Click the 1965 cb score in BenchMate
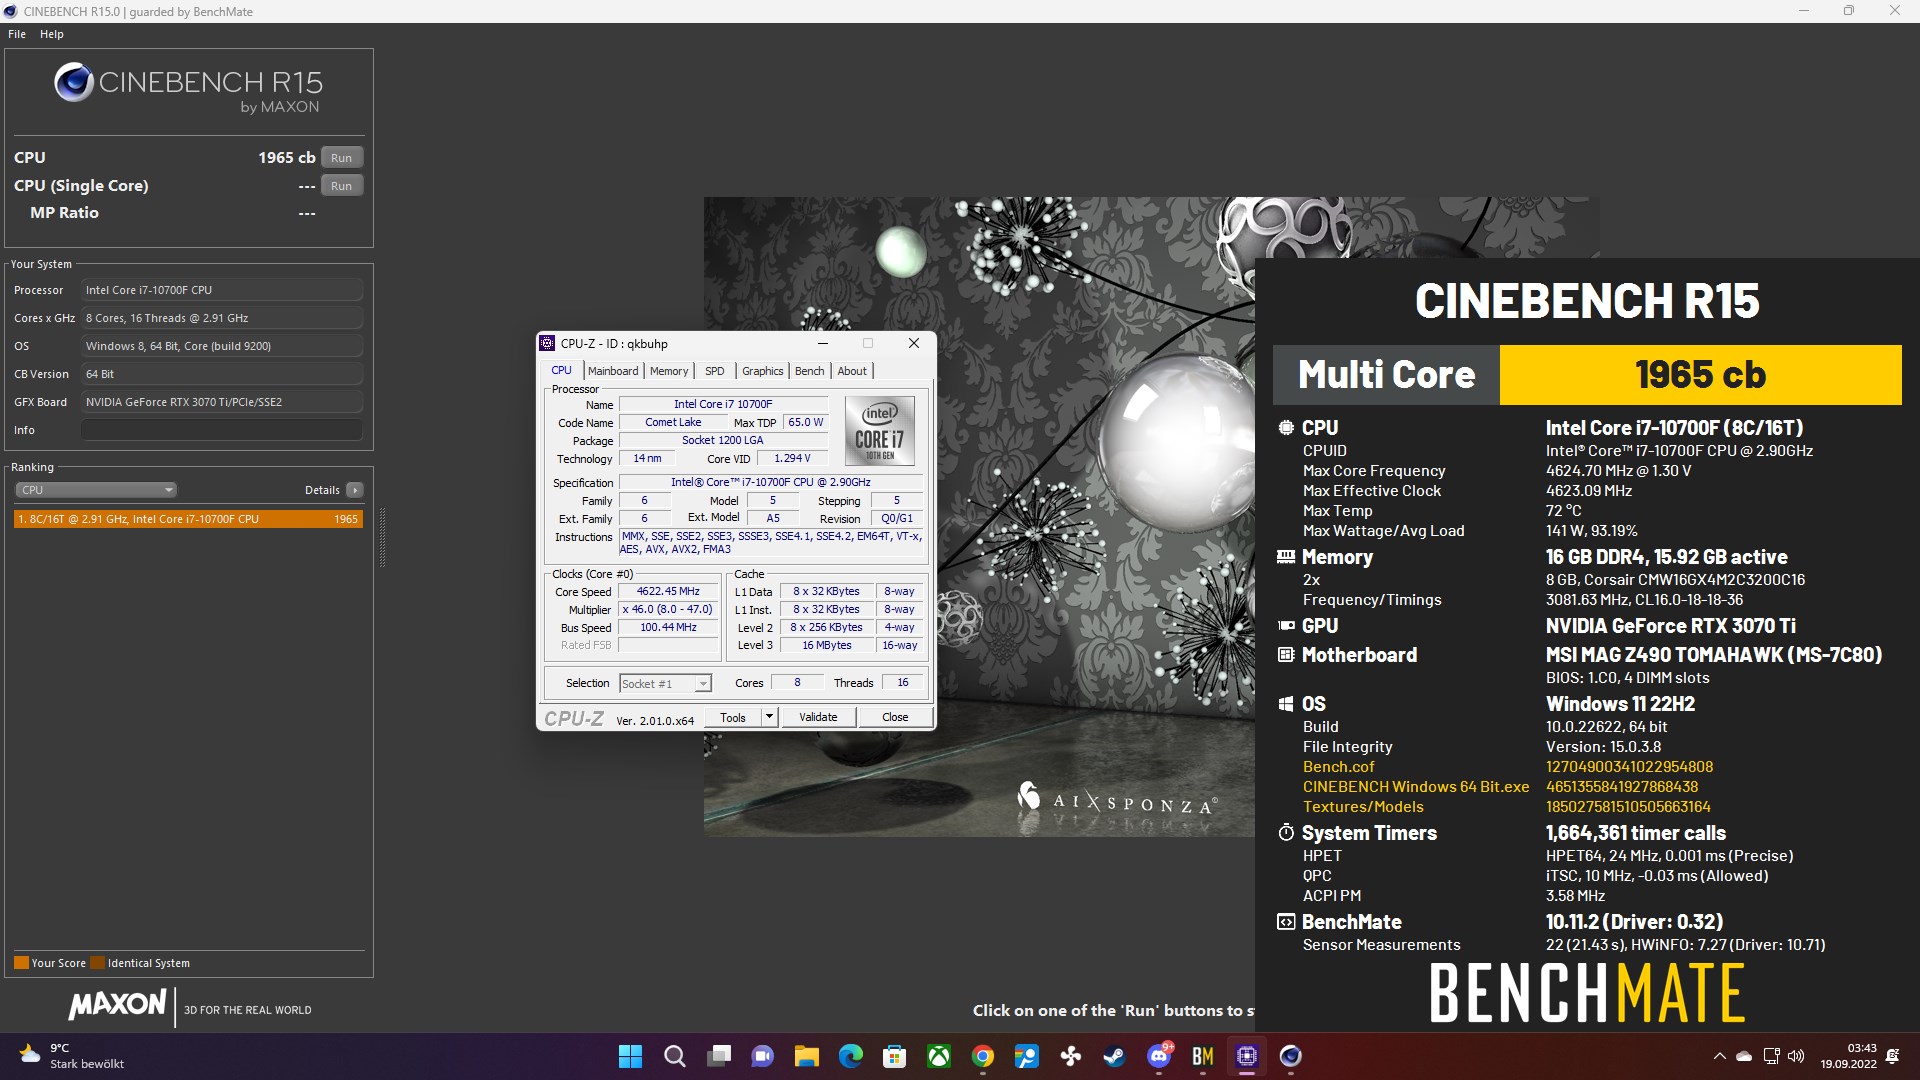The width and height of the screenshot is (1920, 1080). point(1700,375)
